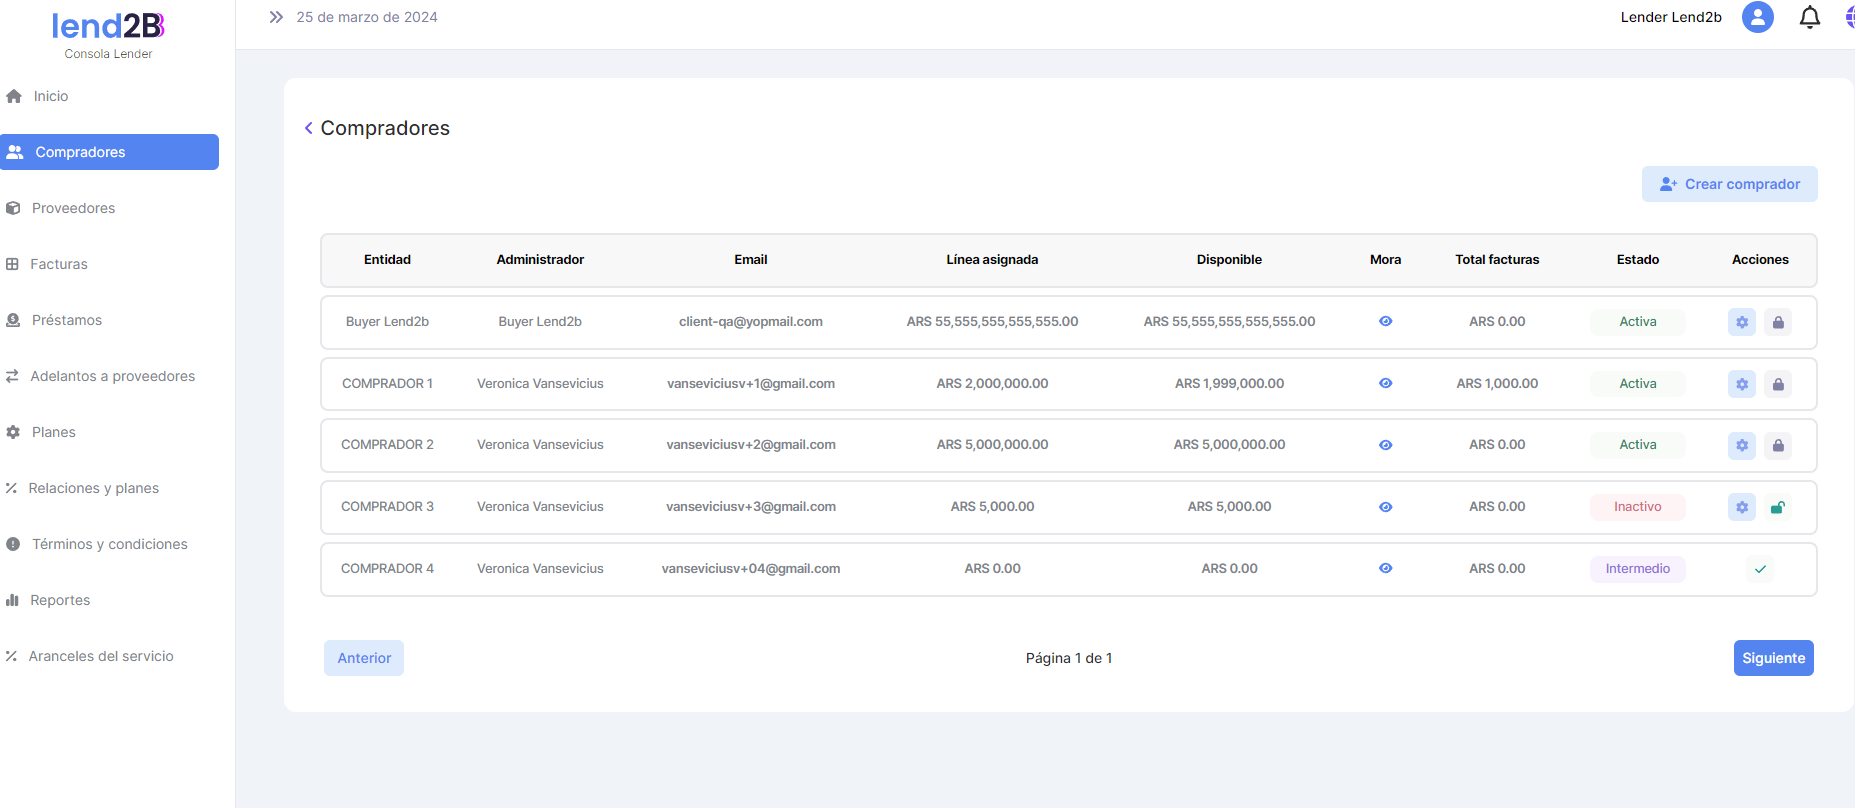Open the Proveedores menu item

click(73, 208)
